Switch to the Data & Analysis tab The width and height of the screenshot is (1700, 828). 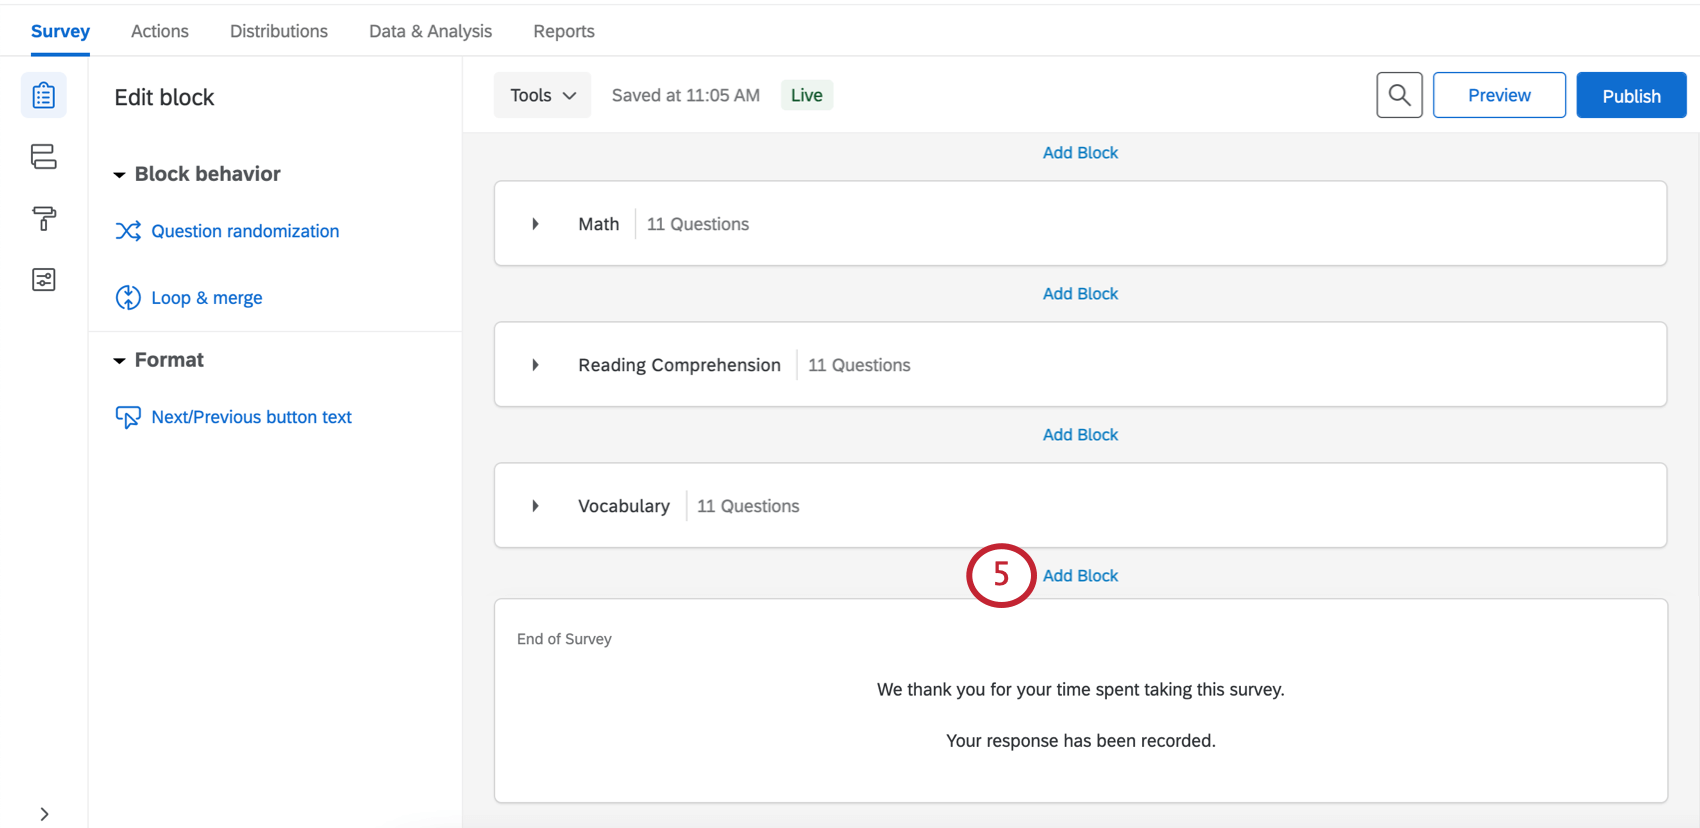pyautogui.click(x=430, y=31)
